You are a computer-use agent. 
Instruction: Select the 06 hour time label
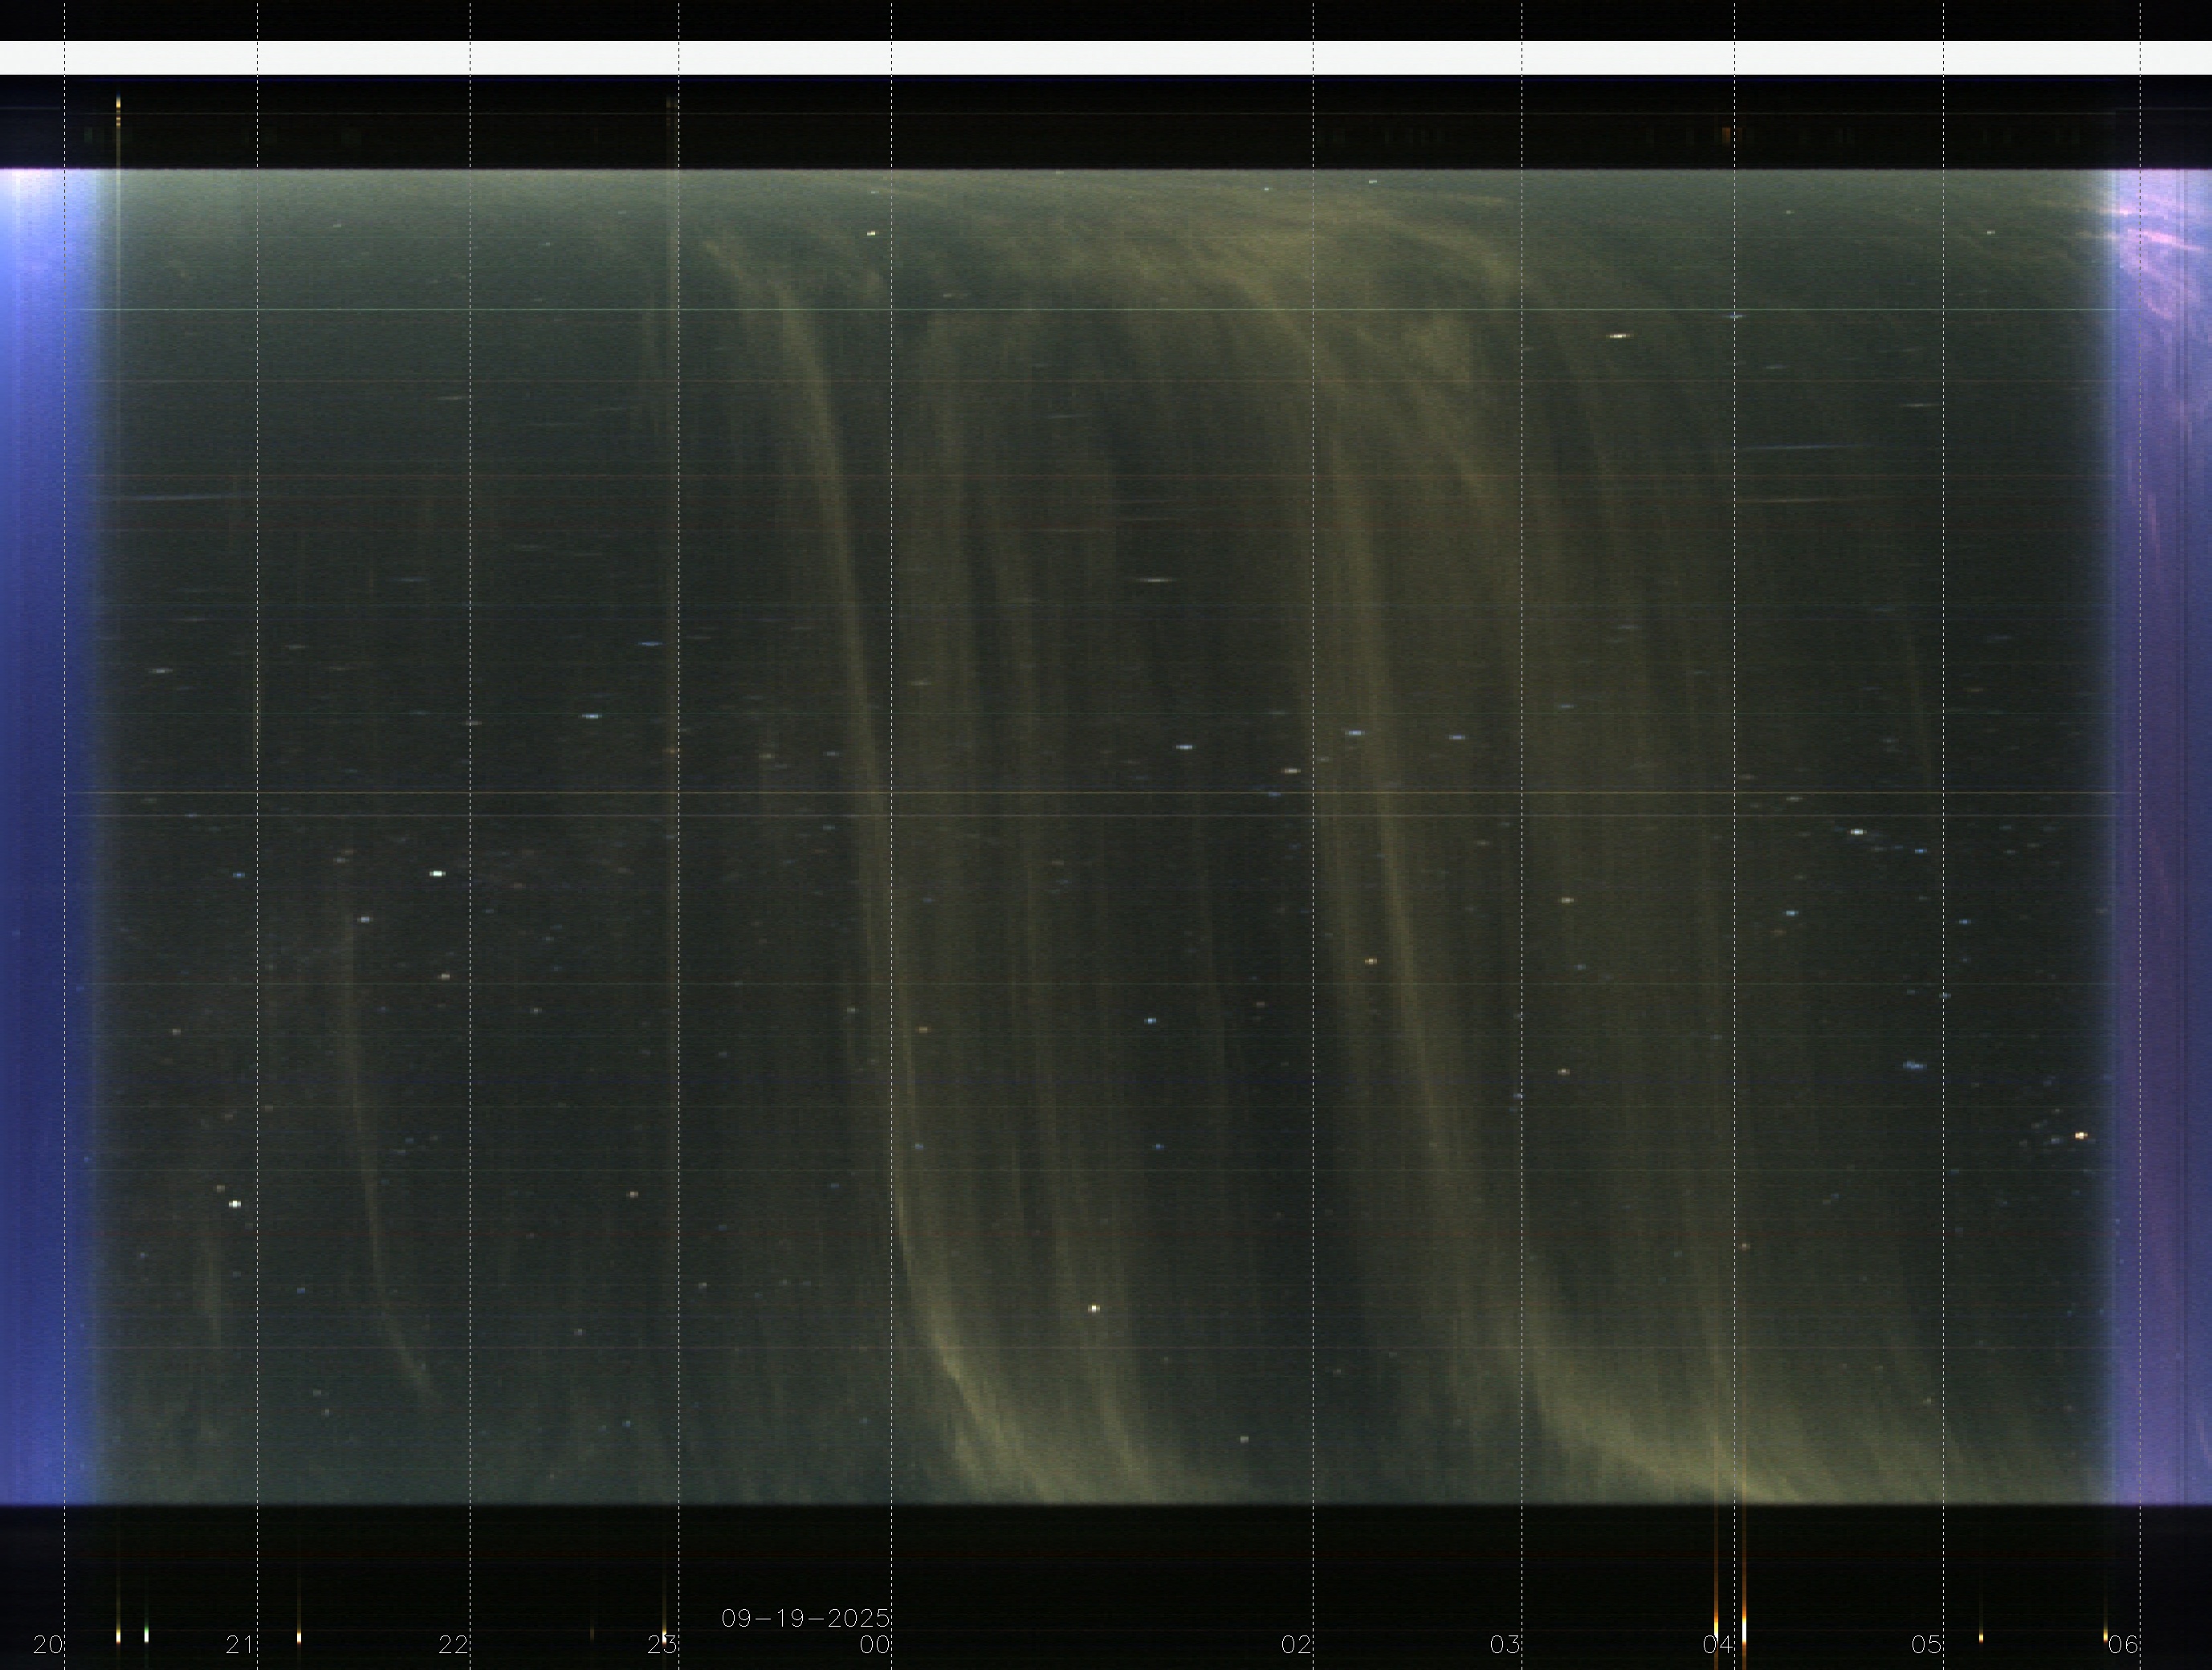click(2122, 1644)
